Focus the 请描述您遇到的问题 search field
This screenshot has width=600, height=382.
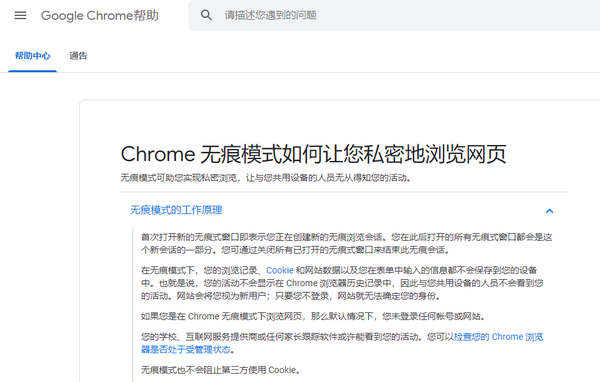[394, 15]
